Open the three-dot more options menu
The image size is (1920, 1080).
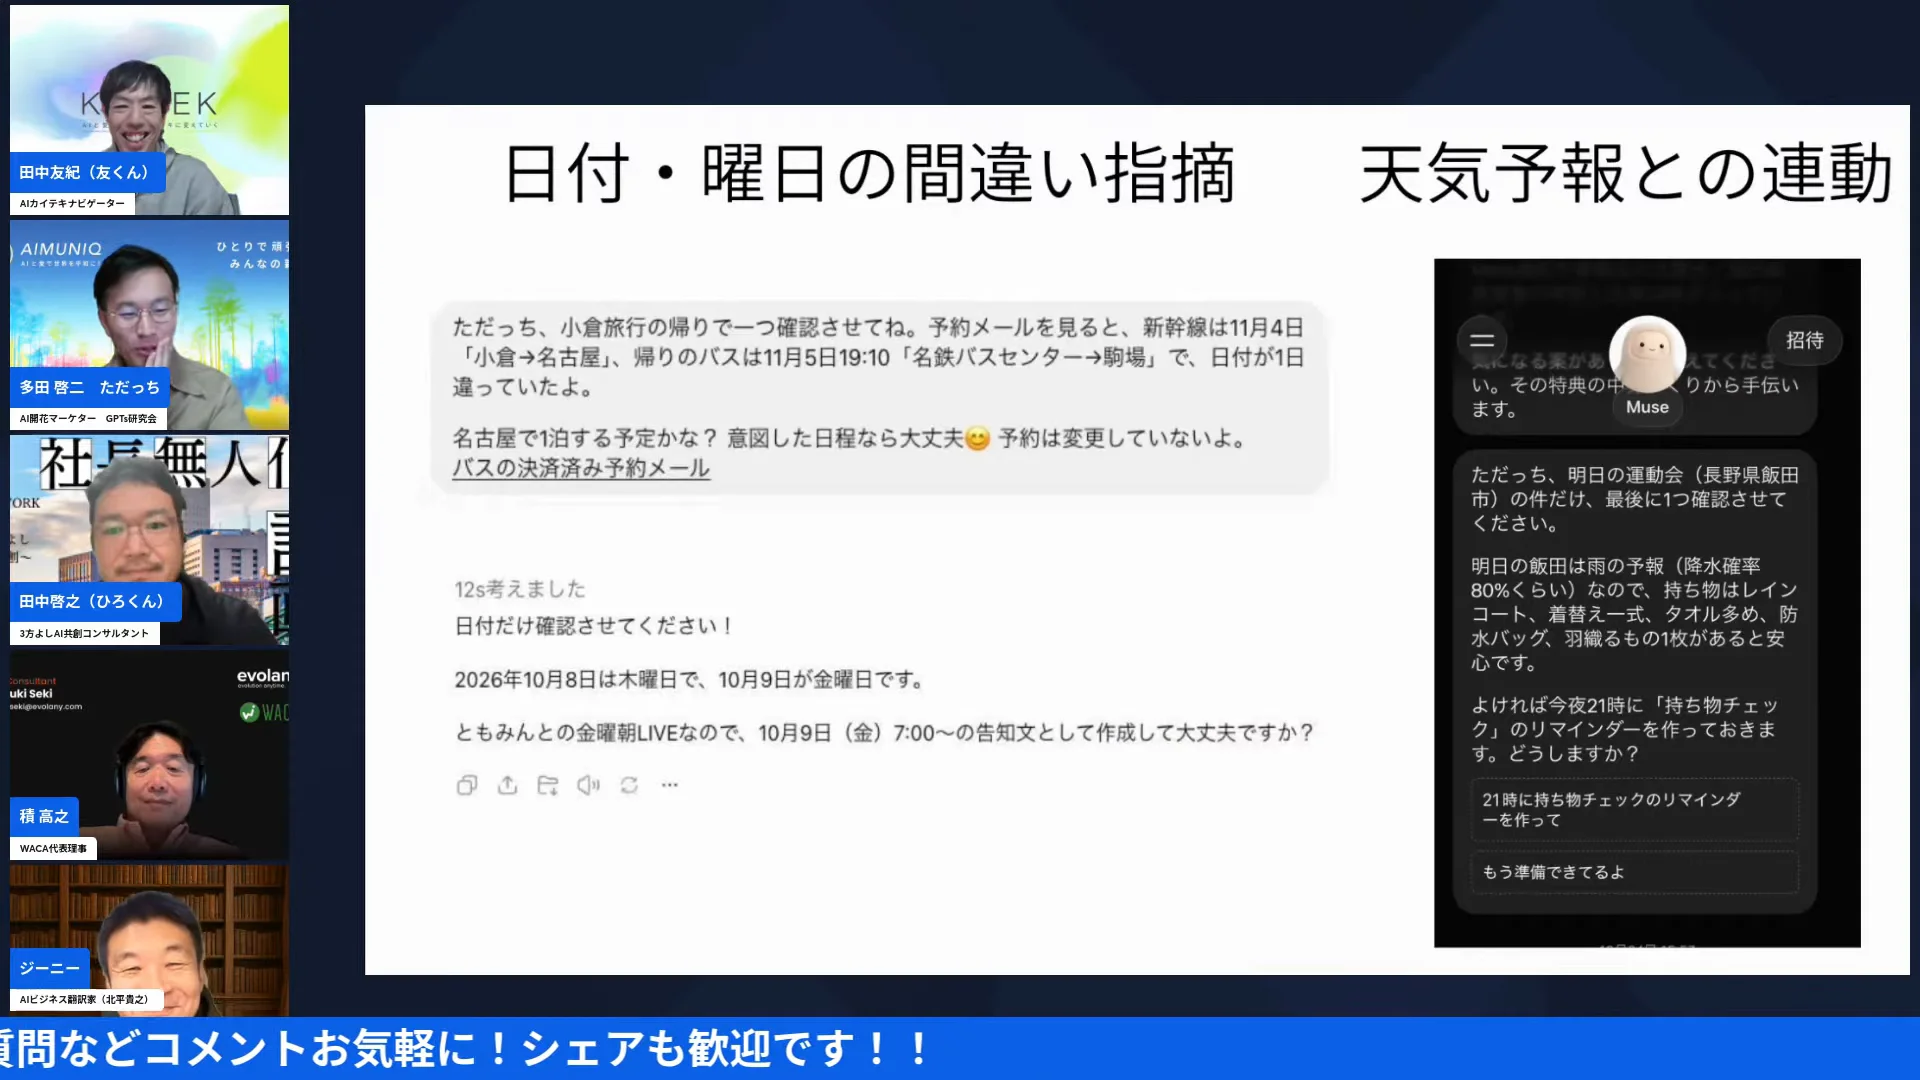(669, 786)
